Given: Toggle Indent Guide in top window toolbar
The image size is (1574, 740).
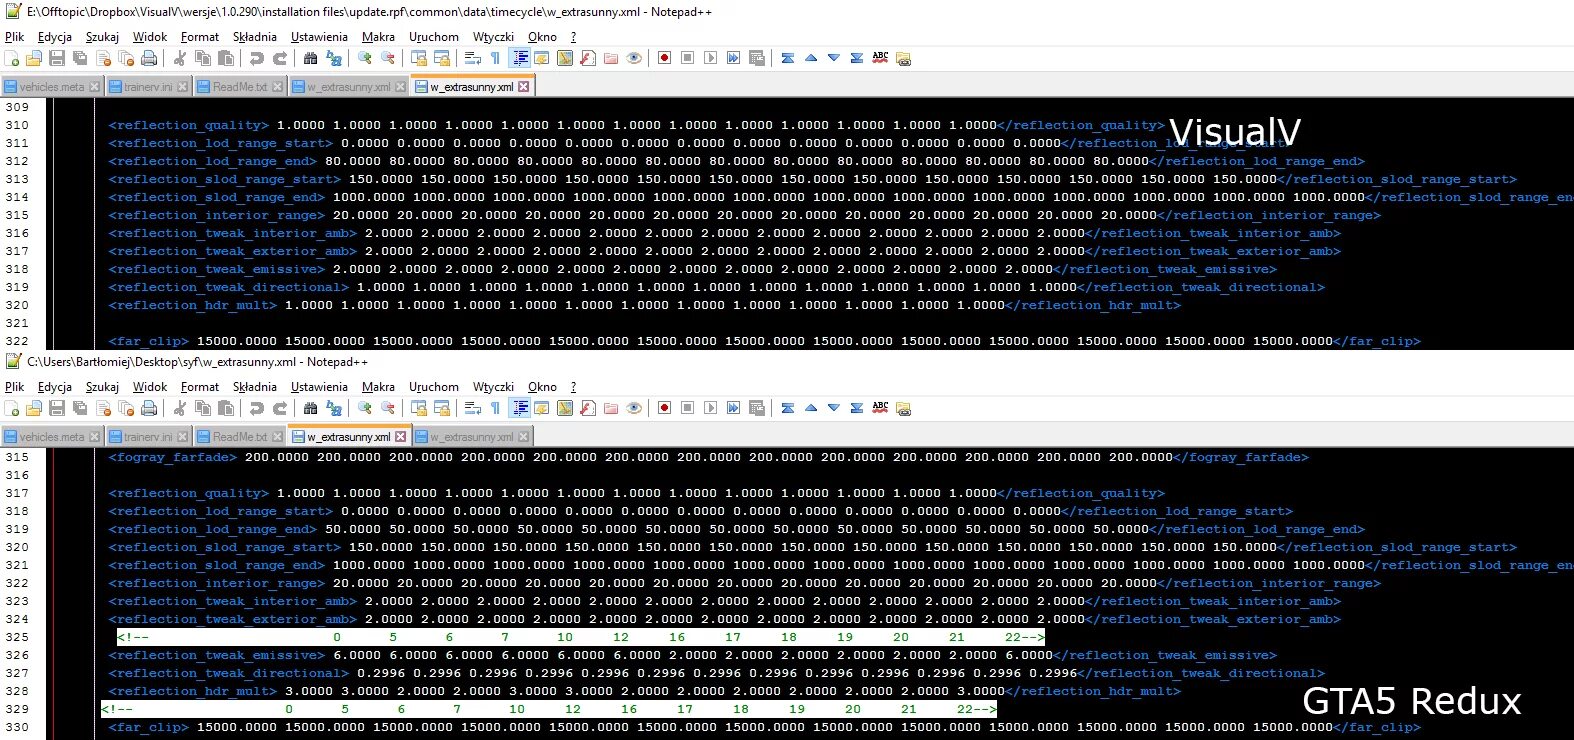Looking at the screenshot, I should point(520,58).
